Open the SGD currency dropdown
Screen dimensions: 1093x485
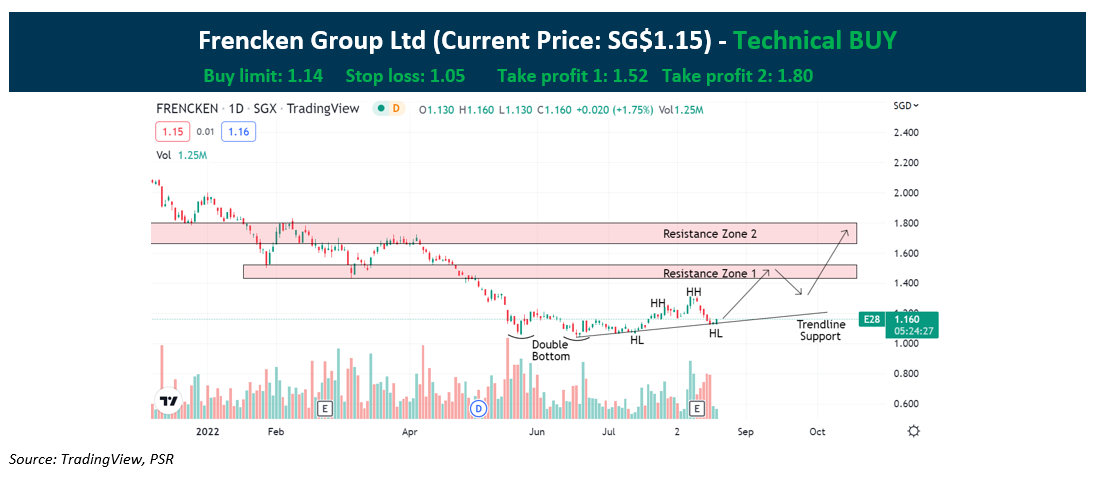coord(906,106)
